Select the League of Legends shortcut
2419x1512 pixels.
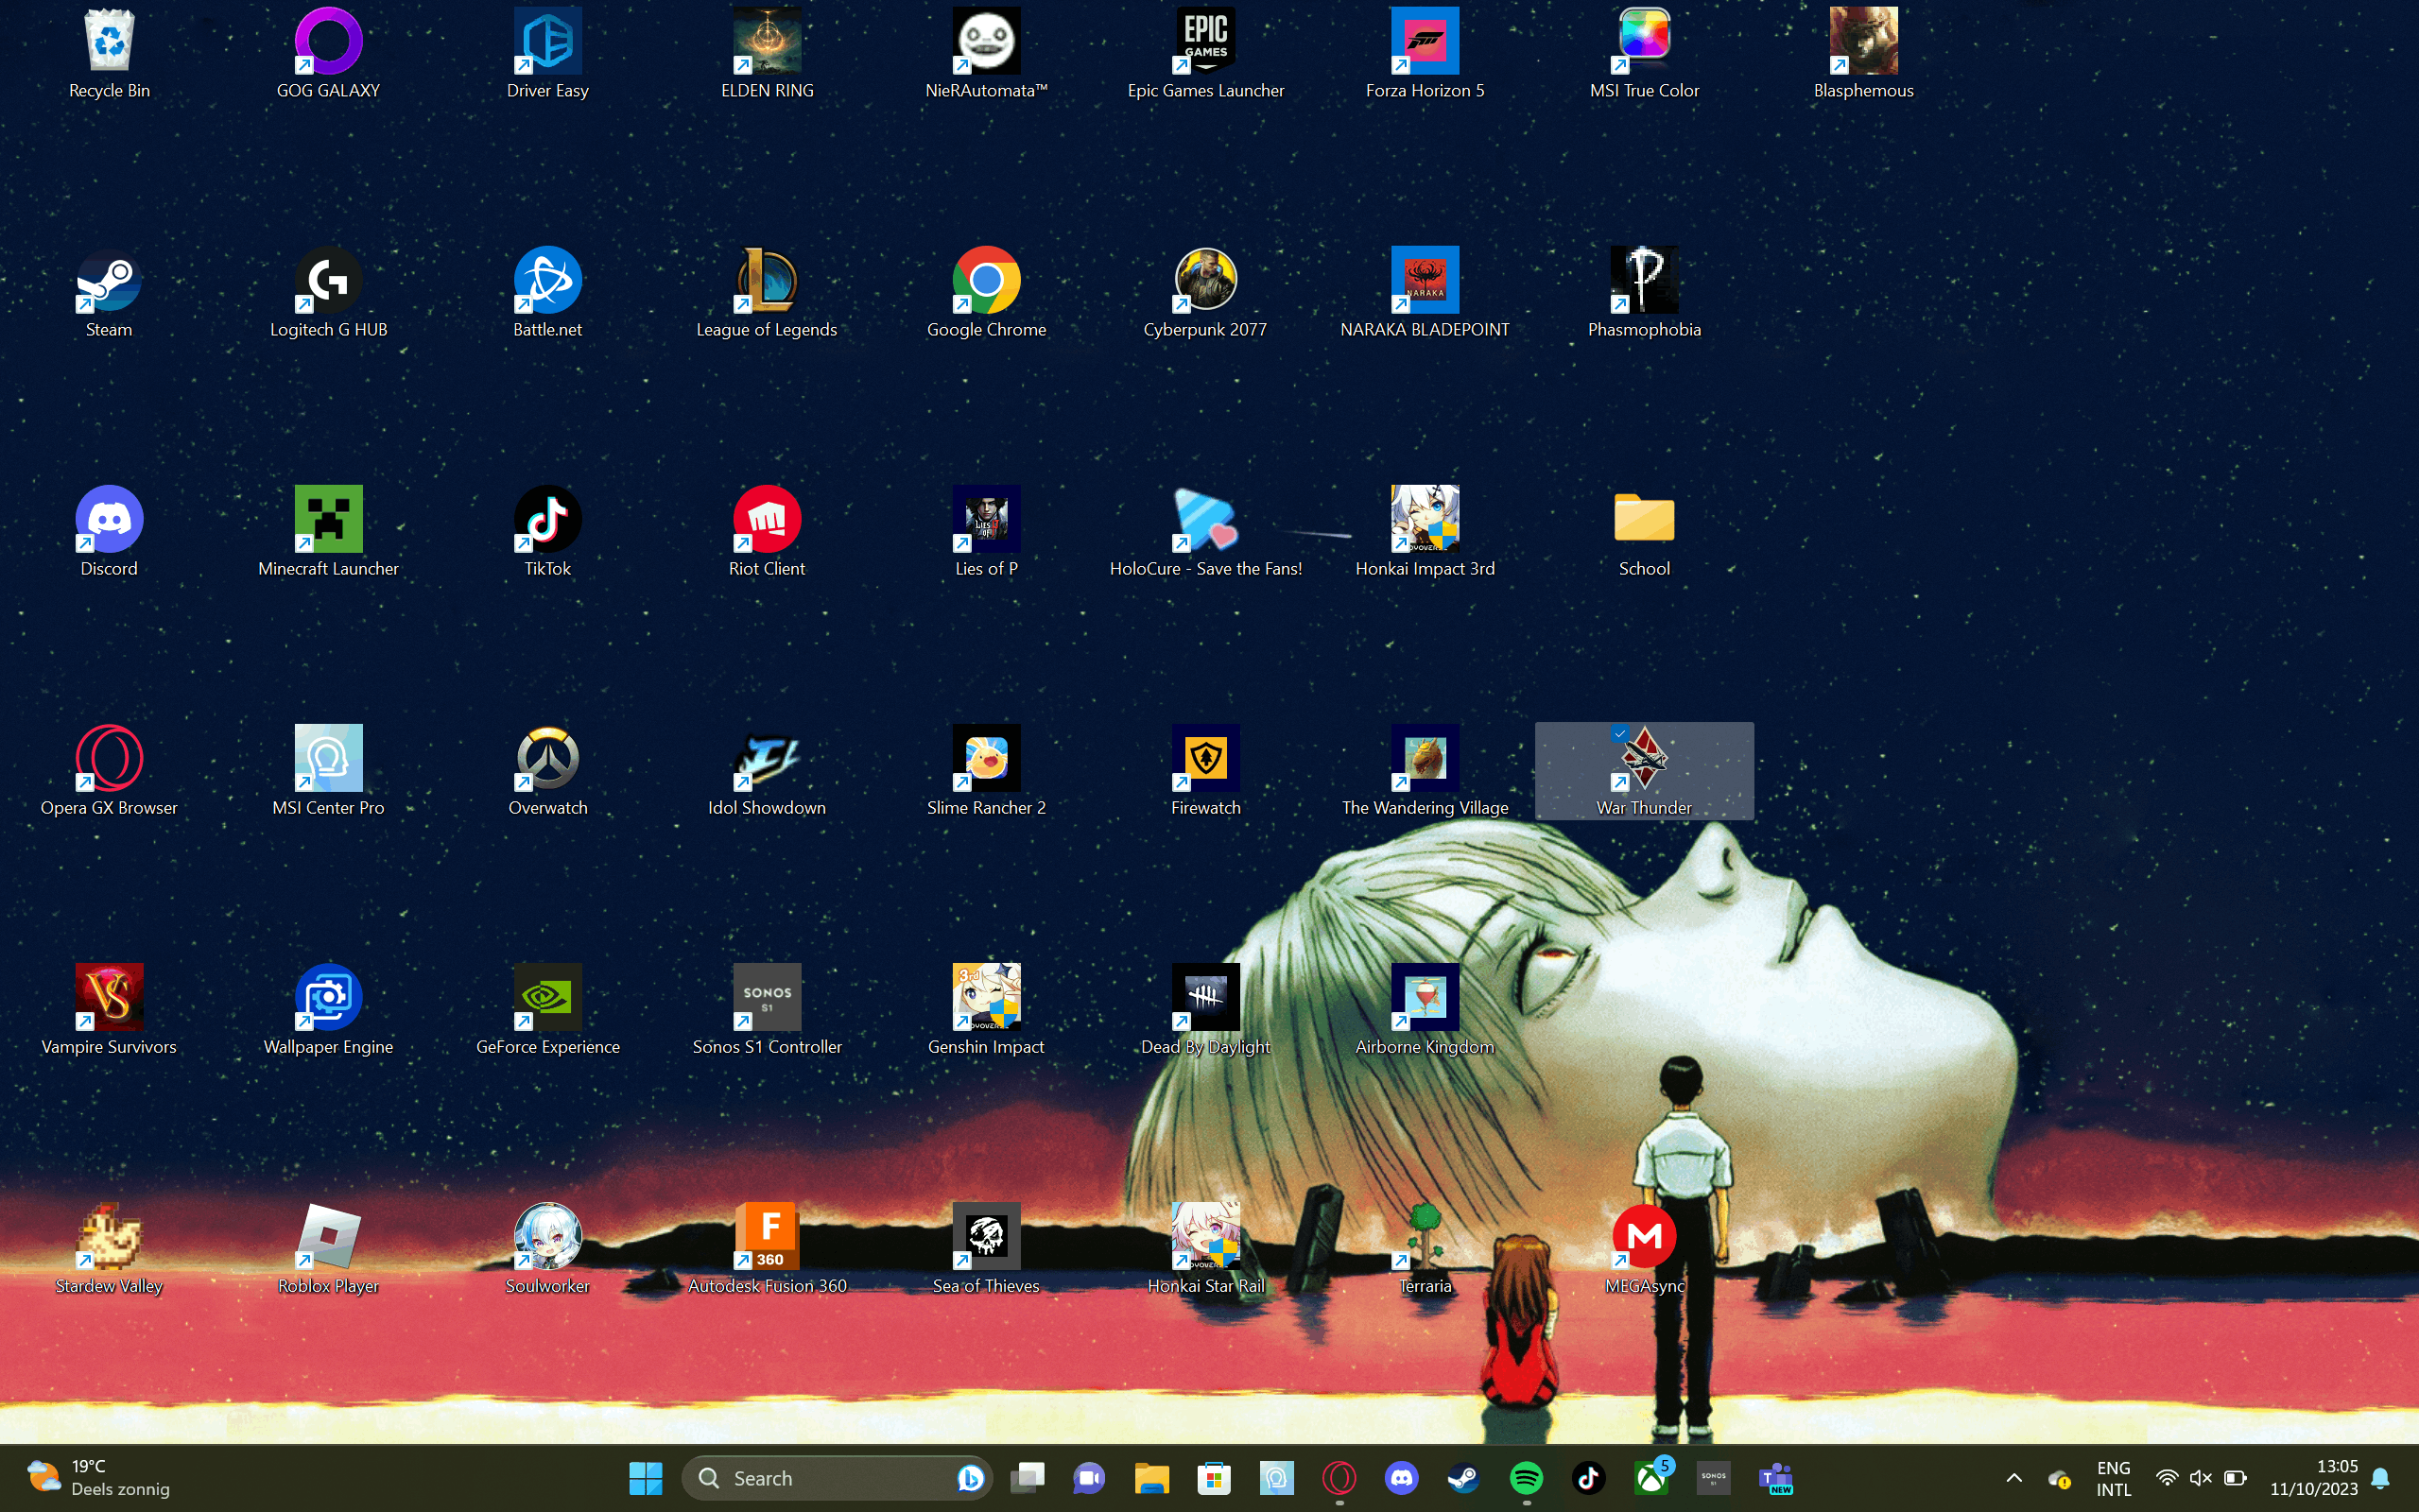(x=767, y=292)
